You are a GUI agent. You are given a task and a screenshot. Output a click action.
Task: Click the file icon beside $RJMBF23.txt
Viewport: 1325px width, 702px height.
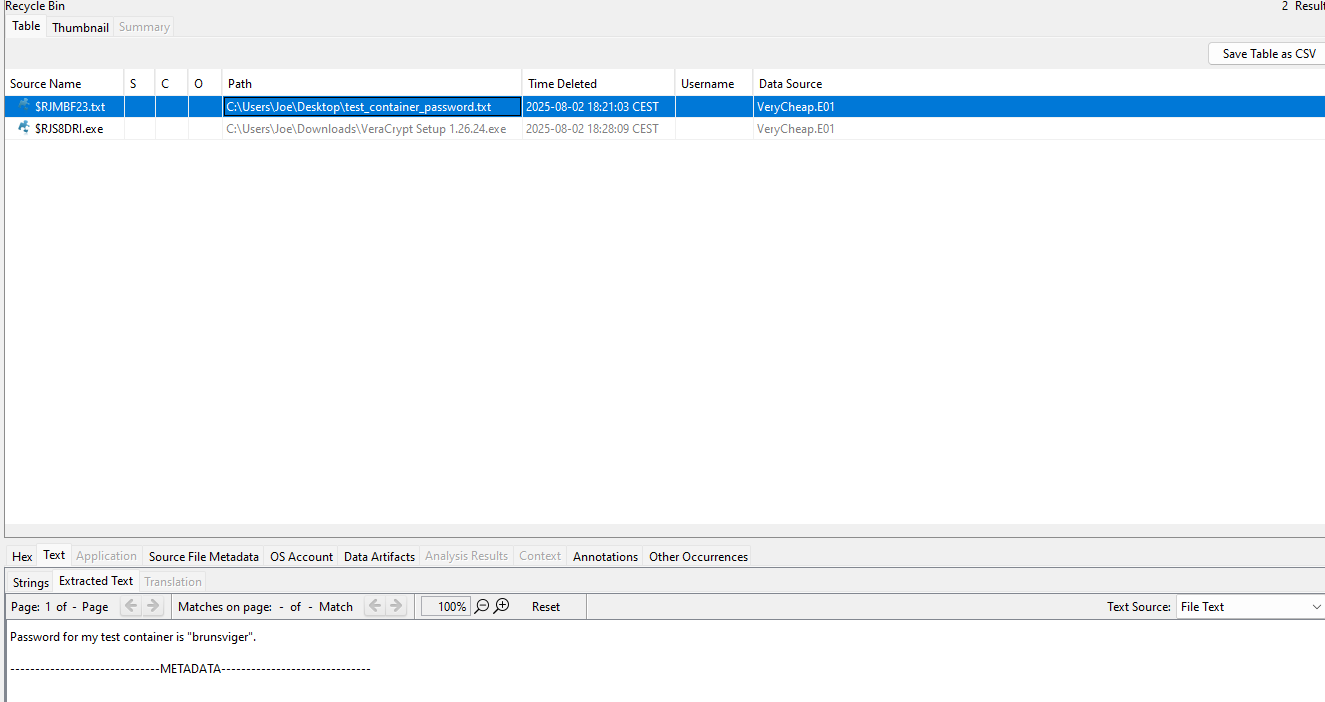click(22, 106)
